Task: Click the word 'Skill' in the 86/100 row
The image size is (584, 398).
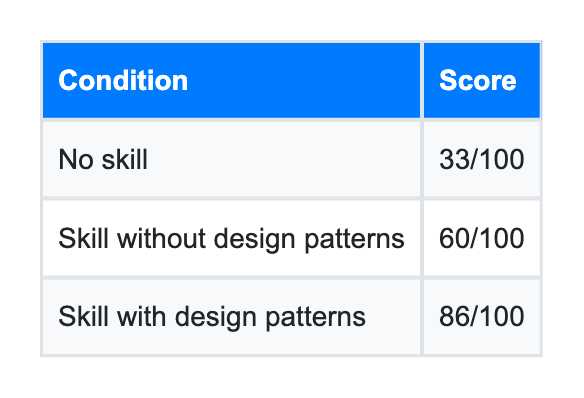Action: point(84,317)
